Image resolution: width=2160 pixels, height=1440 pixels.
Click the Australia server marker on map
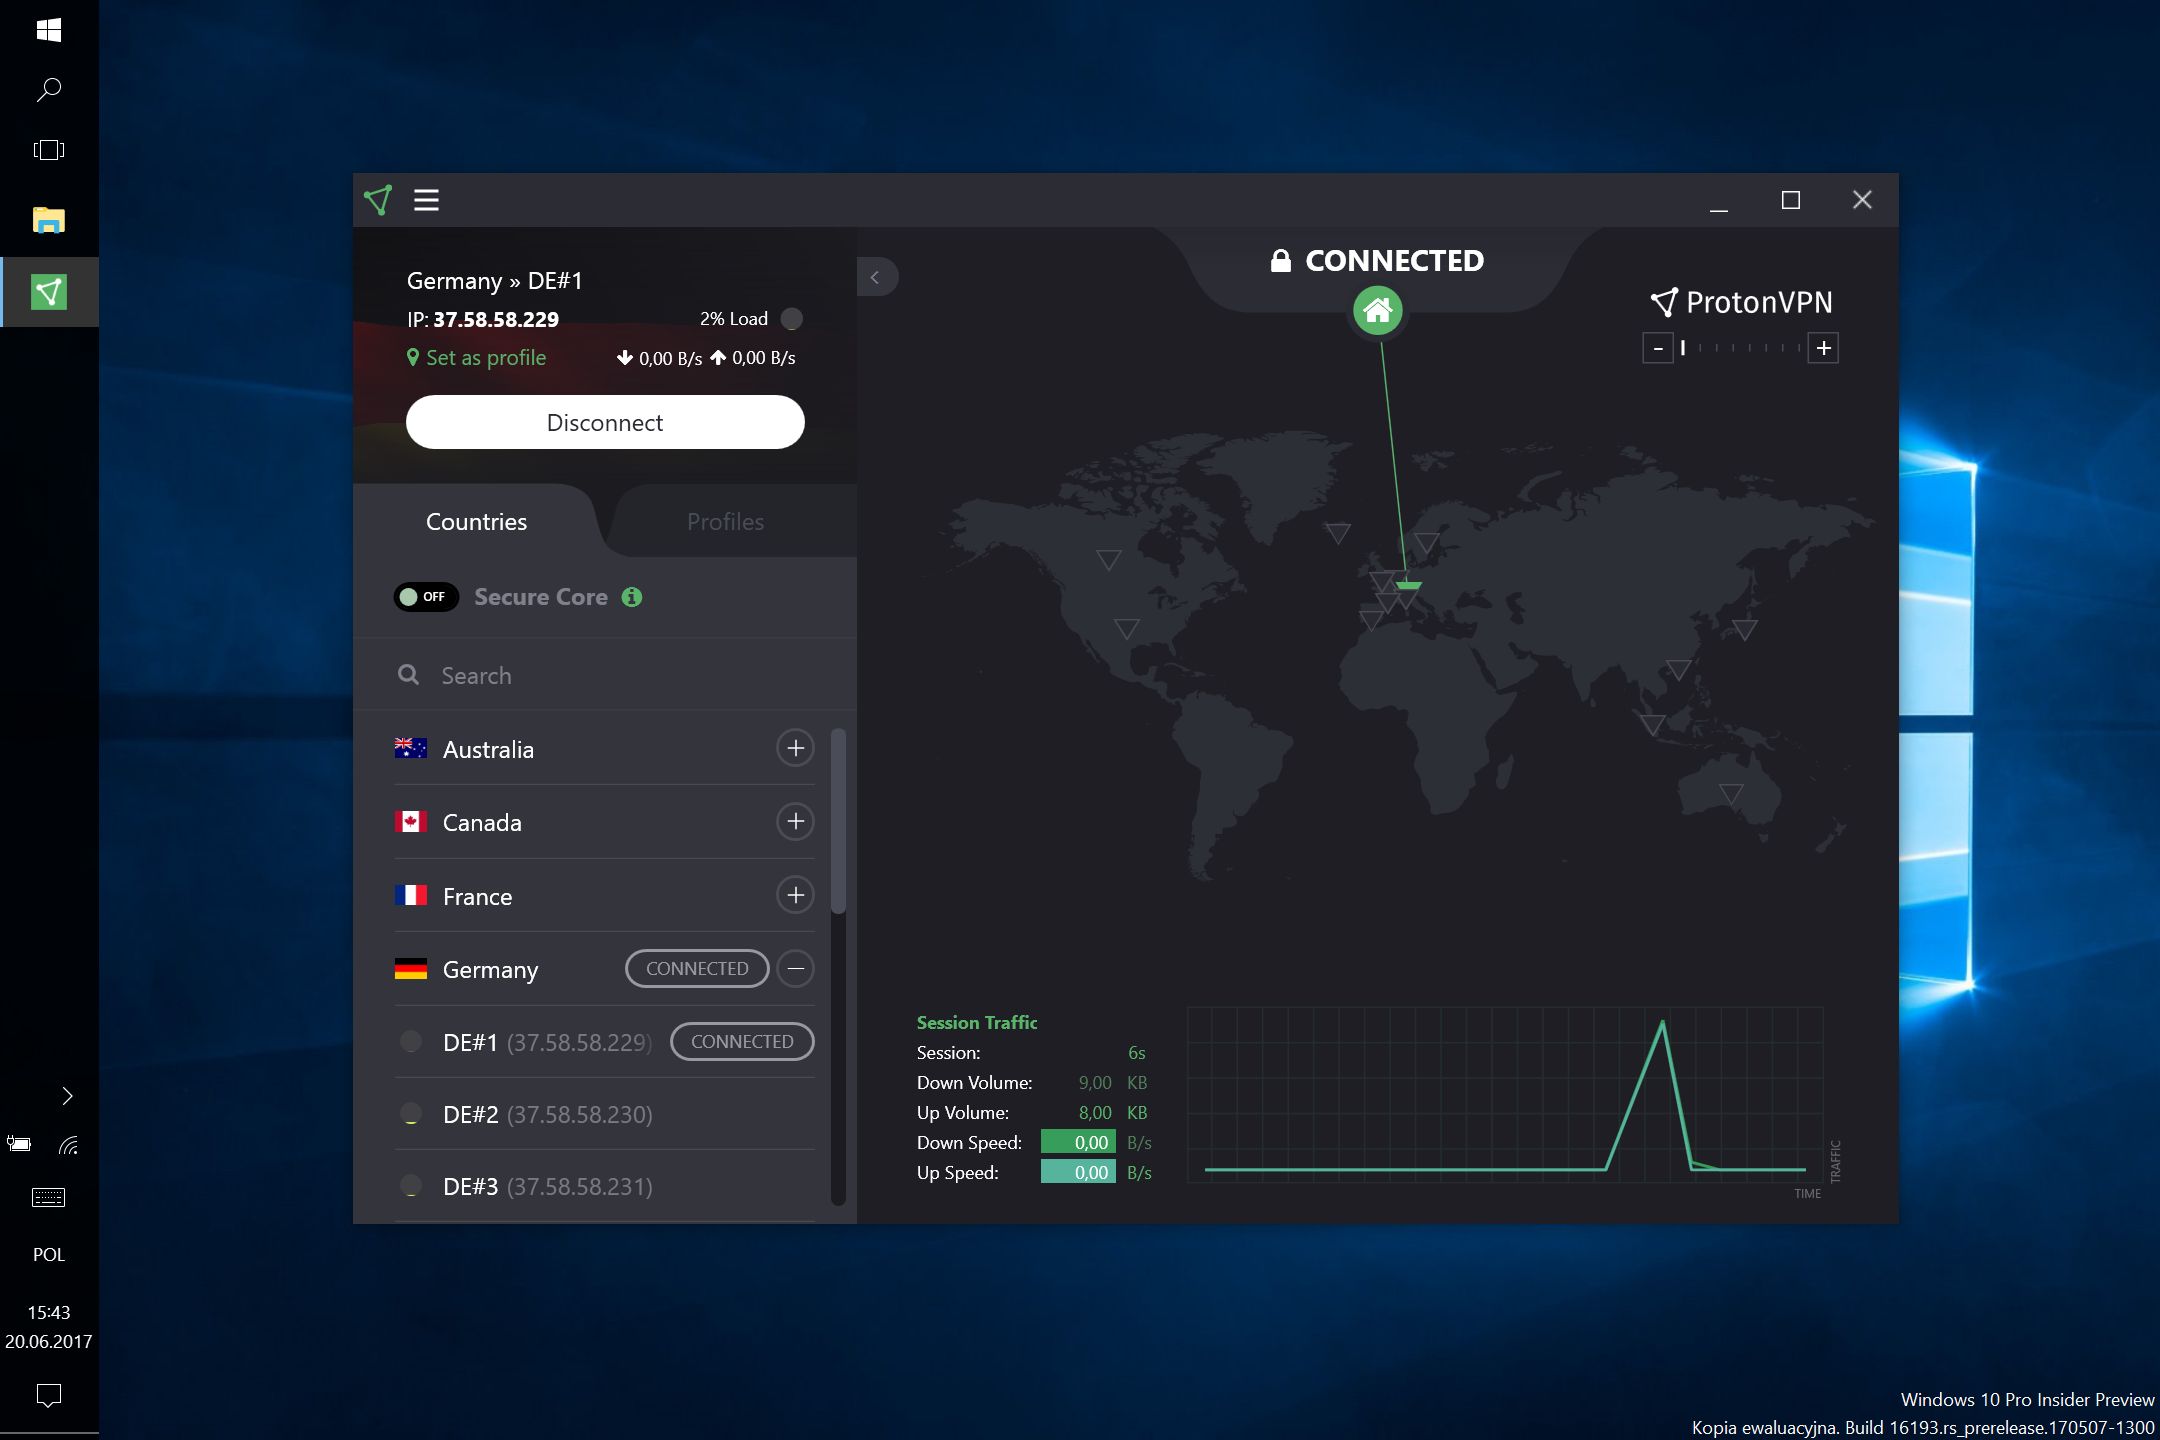tap(1730, 793)
